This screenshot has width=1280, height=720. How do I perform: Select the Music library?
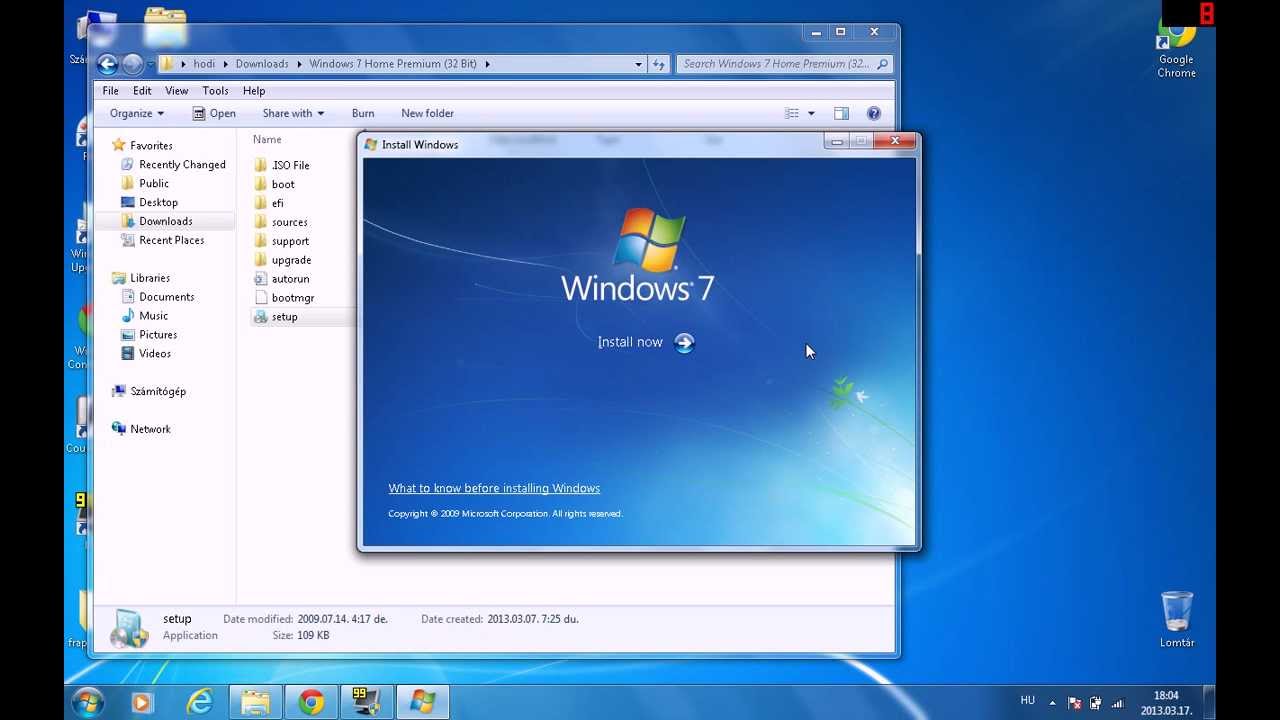153,316
